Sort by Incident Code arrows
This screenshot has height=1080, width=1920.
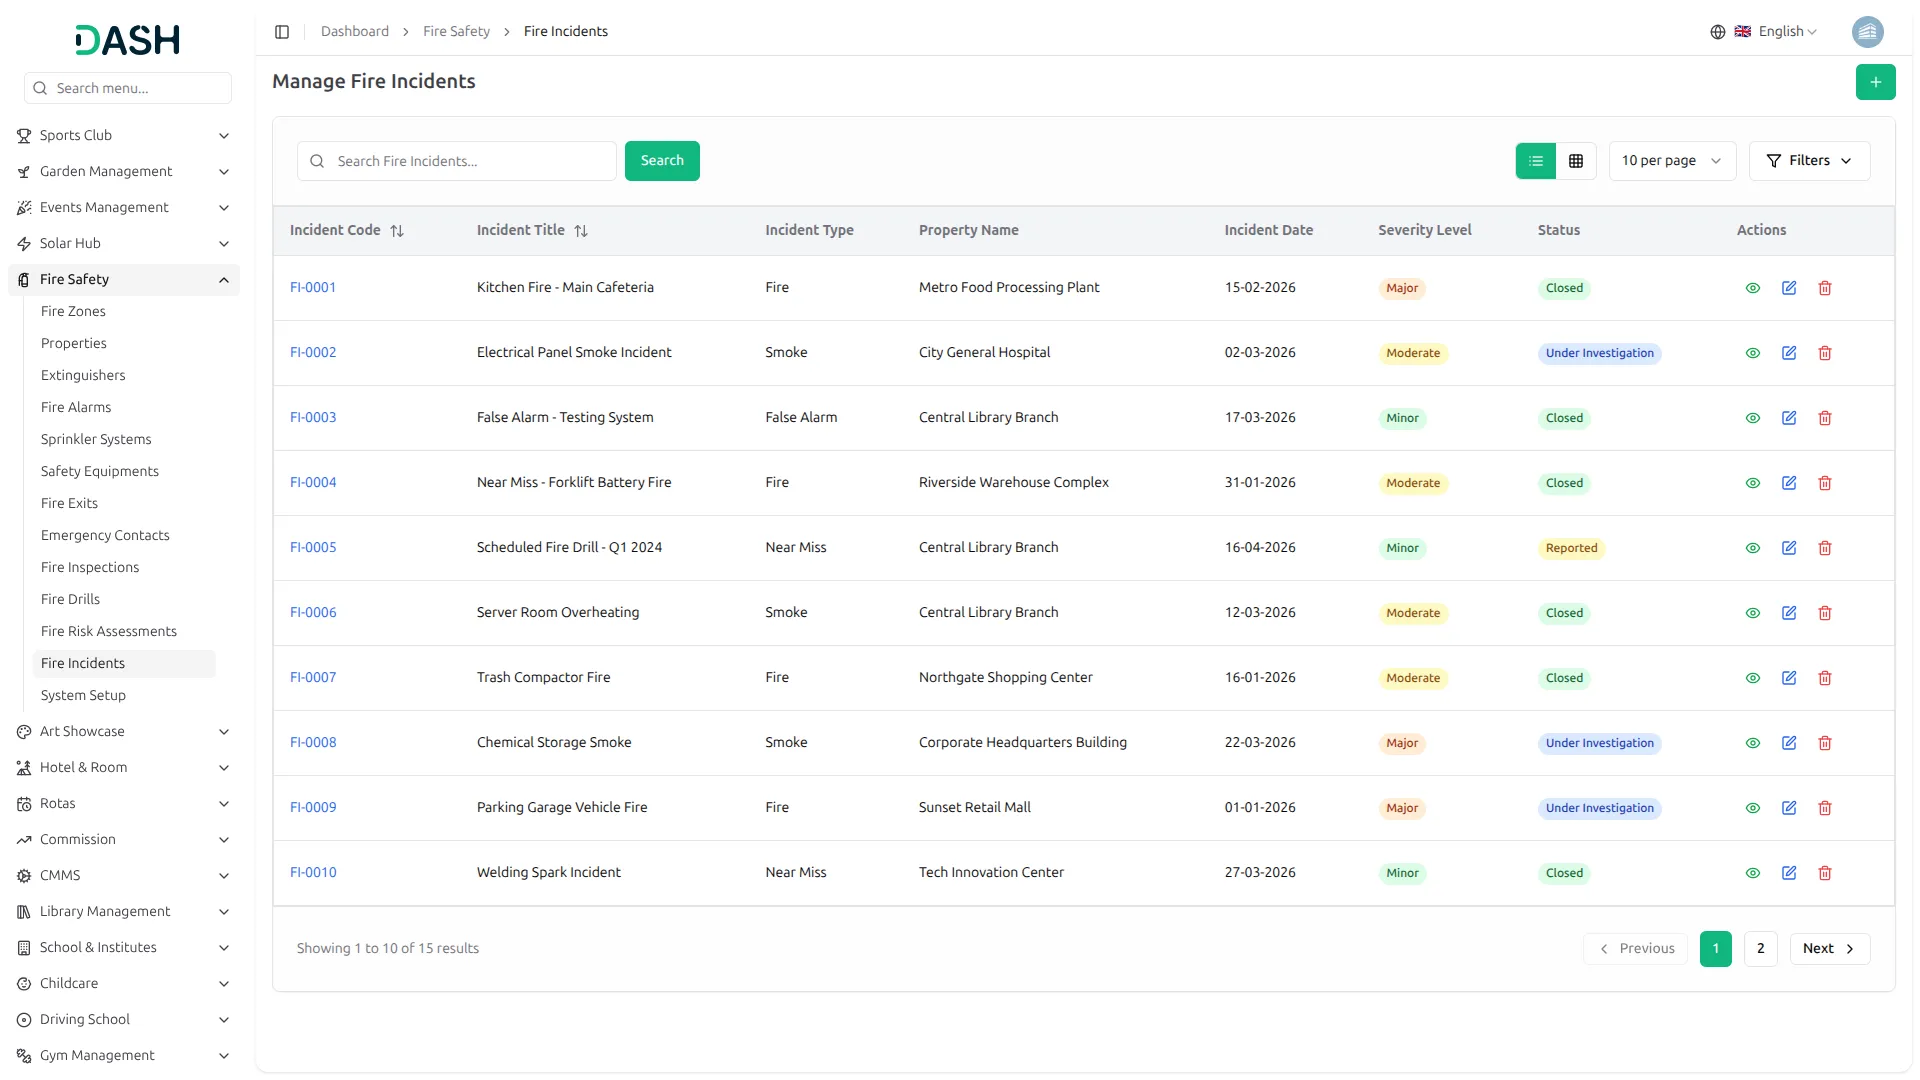[397, 231]
